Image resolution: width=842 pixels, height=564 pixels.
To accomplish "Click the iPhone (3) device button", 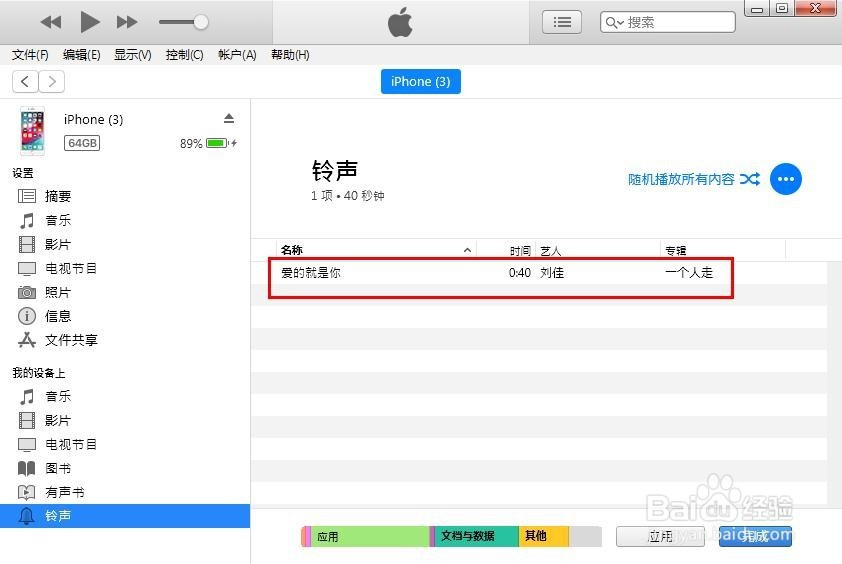I will 420,82.
